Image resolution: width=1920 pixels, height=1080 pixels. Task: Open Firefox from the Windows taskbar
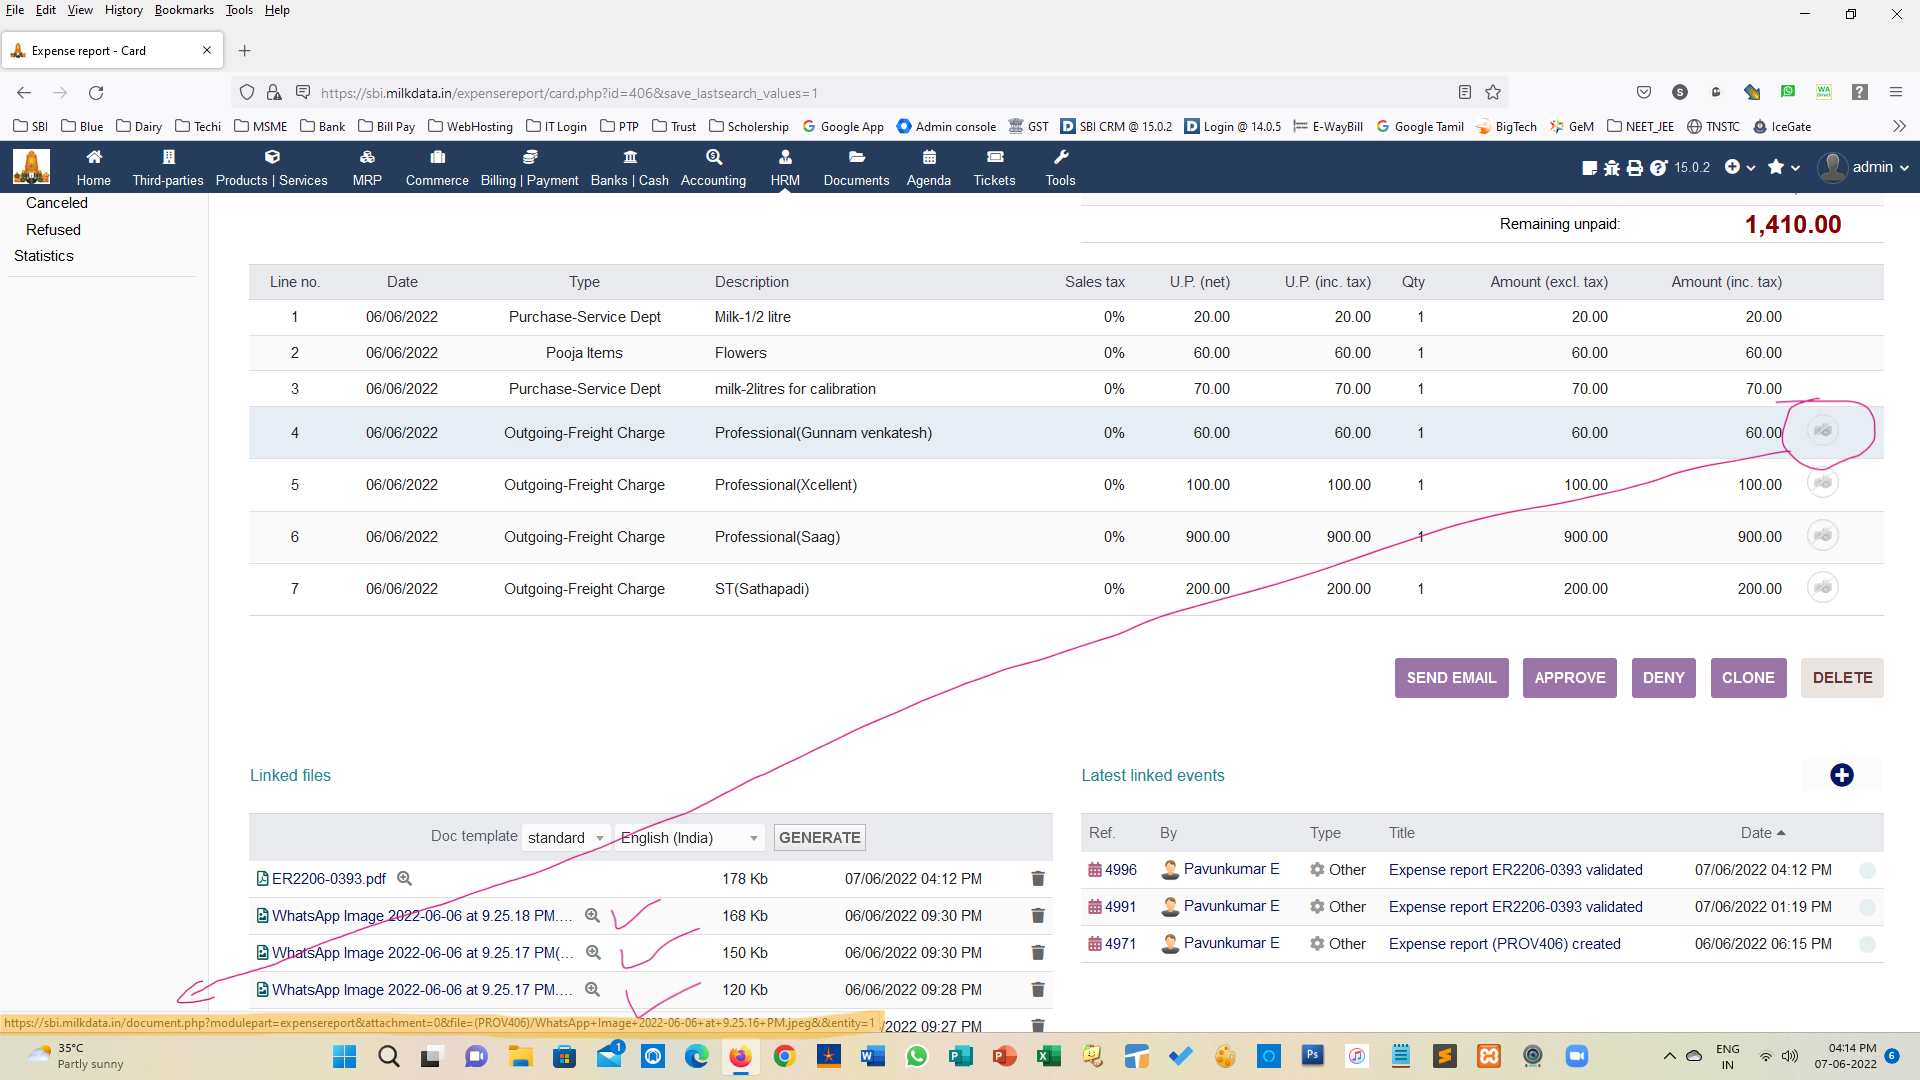[x=740, y=1056]
